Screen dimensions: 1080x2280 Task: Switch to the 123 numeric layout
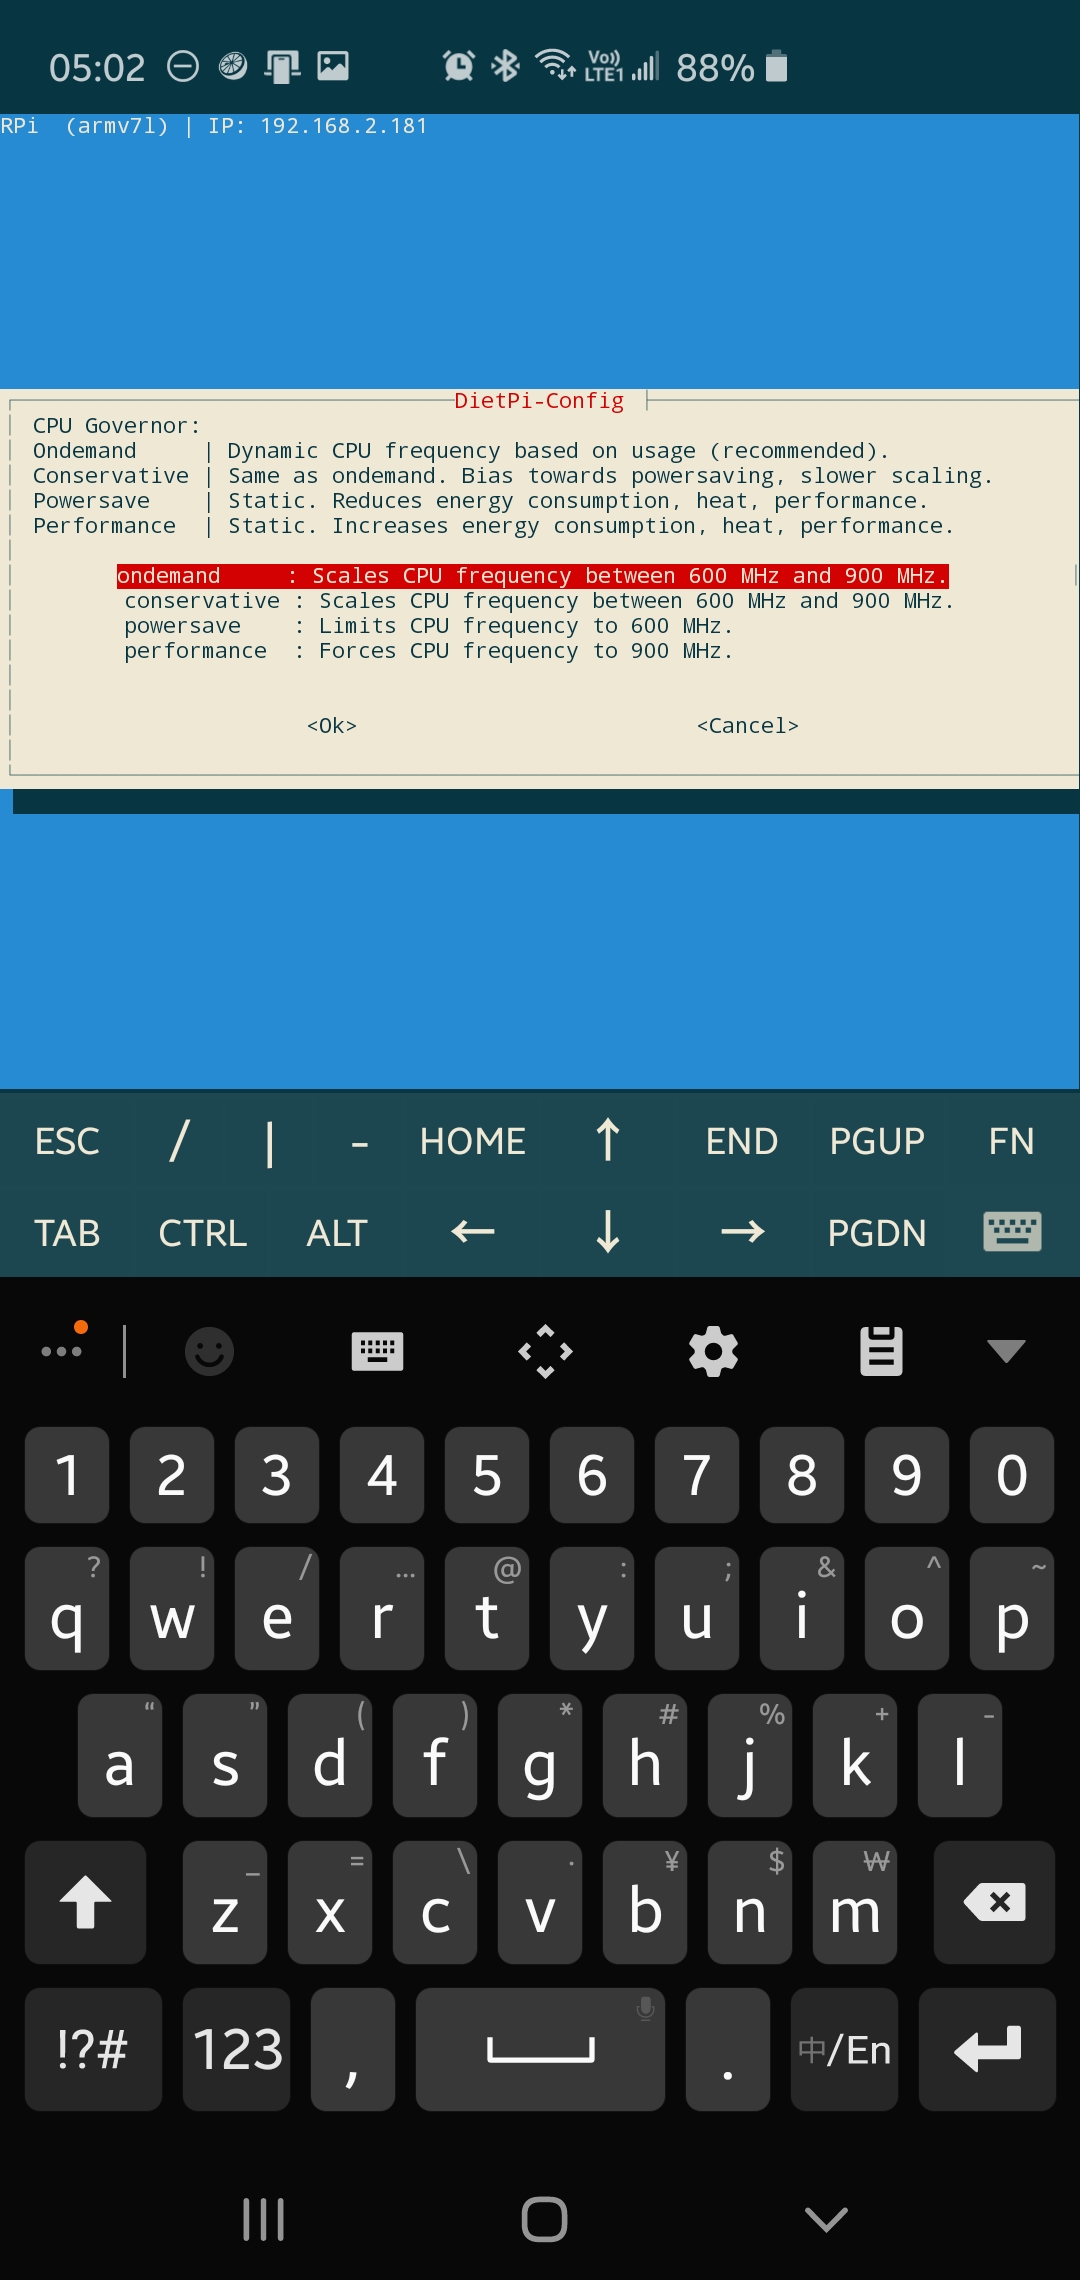pos(237,2049)
